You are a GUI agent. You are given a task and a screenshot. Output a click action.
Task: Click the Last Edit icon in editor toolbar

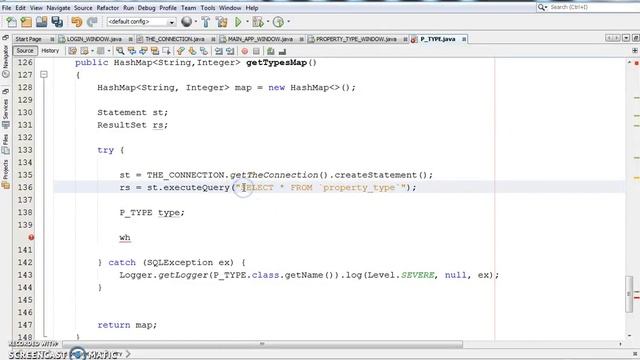click(x=72, y=51)
